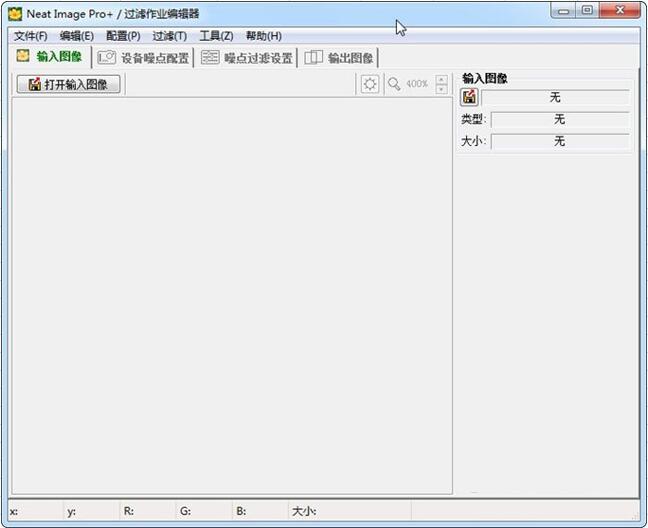
Task: Switch to the 输出图像 tab
Action: (x=339, y=57)
